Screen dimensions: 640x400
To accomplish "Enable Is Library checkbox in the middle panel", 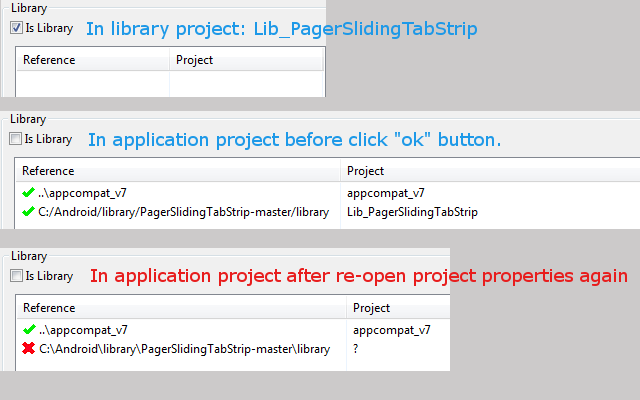I will 15,139.
